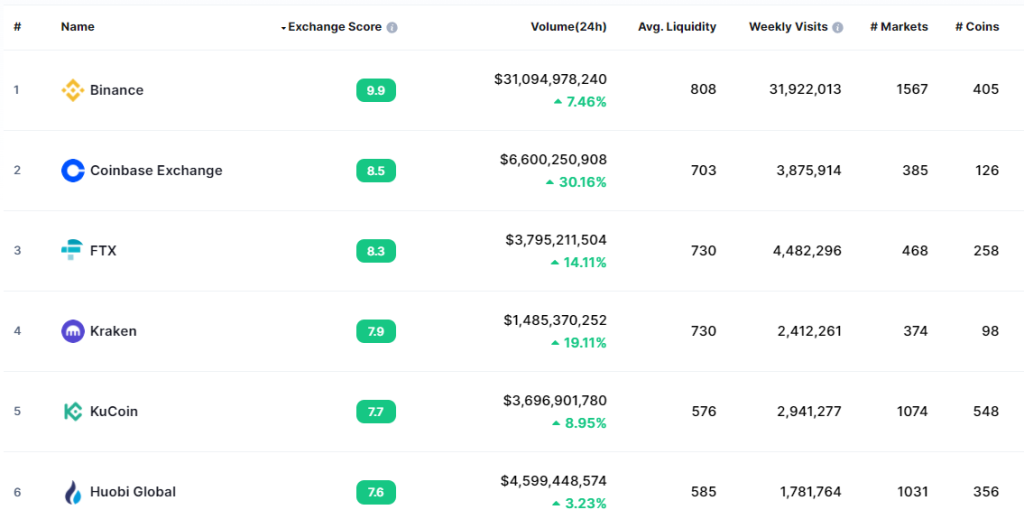Click Huobi weekly visits 1,781,764
The width and height of the screenshot is (1024, 519).
coord(810,492)
